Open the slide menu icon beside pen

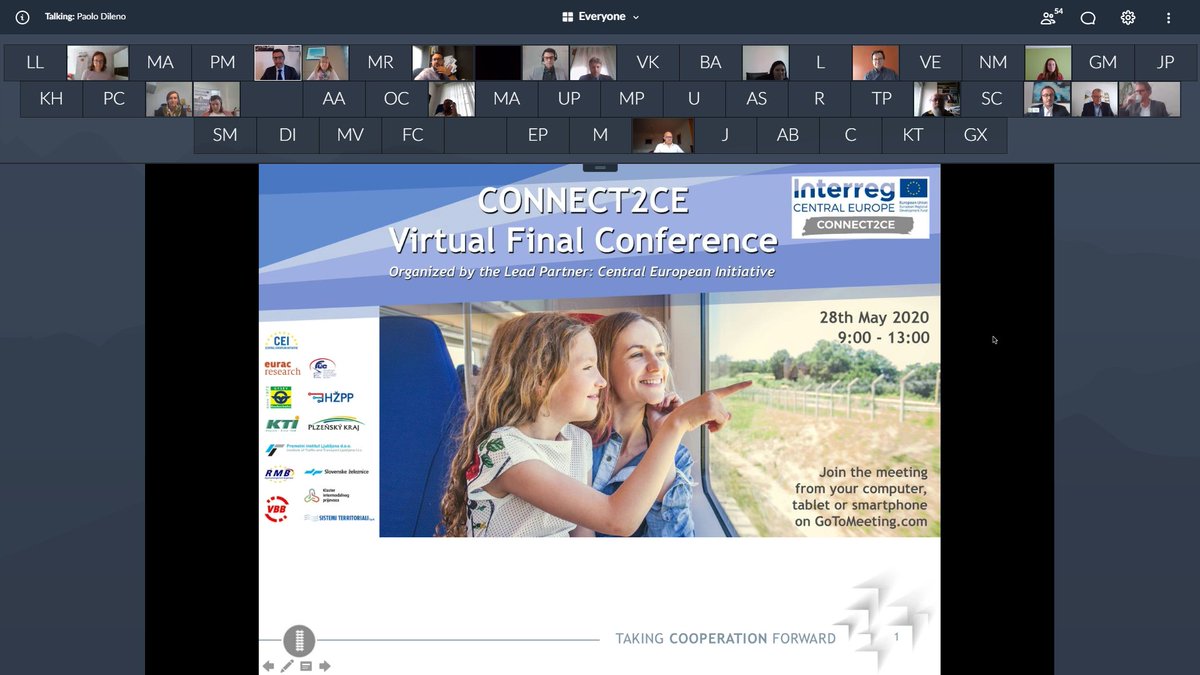pos(306,666)
